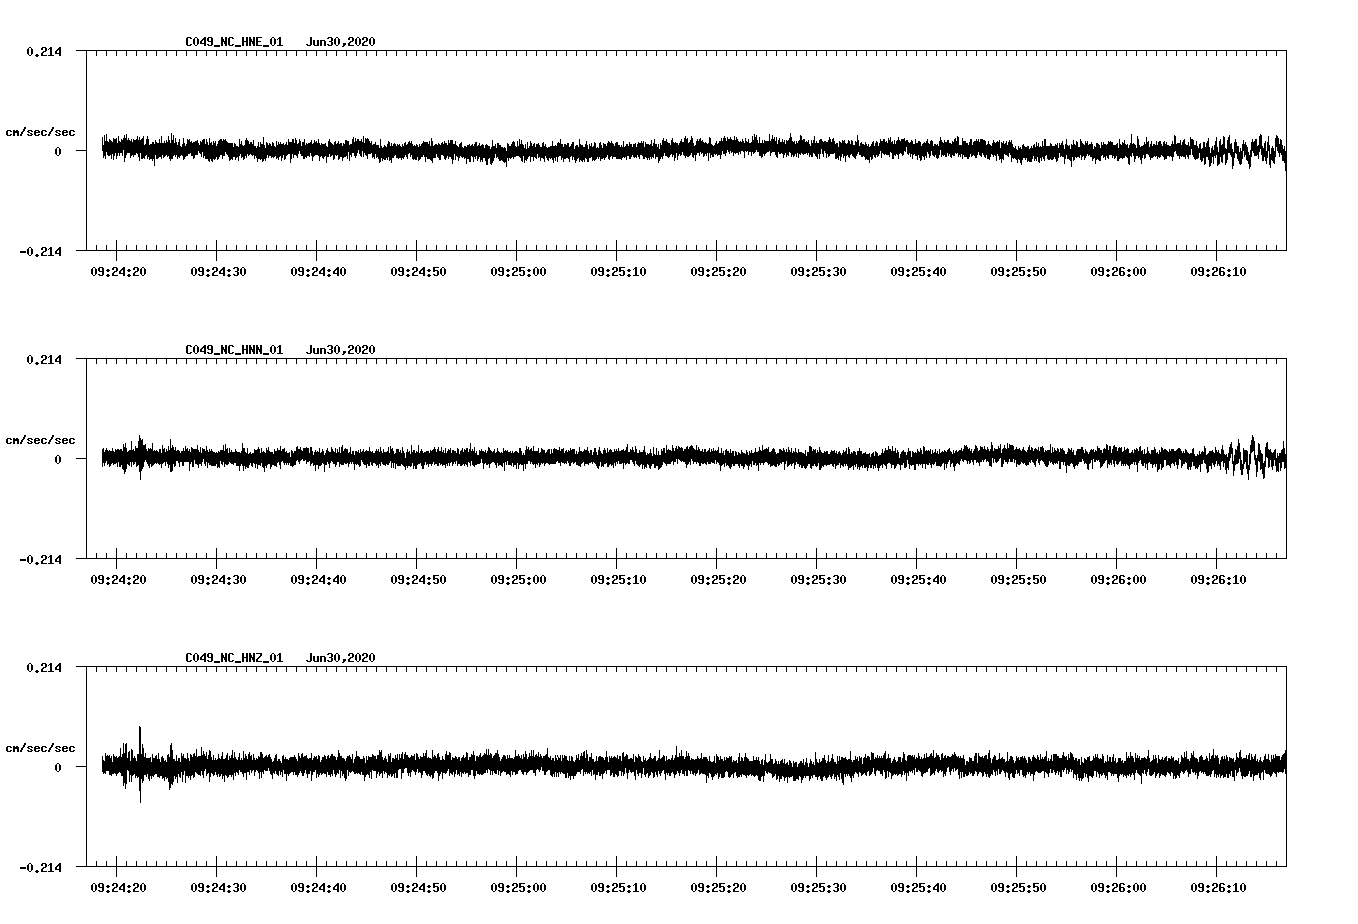Click the cm/sec/sec unit label on the HNZ plot
1358x924 pixels.
click(41, 748)
